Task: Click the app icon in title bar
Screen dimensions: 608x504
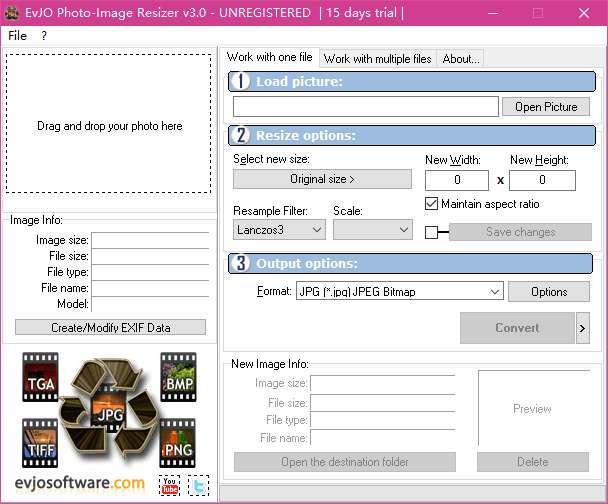Action: pos(11,13)
